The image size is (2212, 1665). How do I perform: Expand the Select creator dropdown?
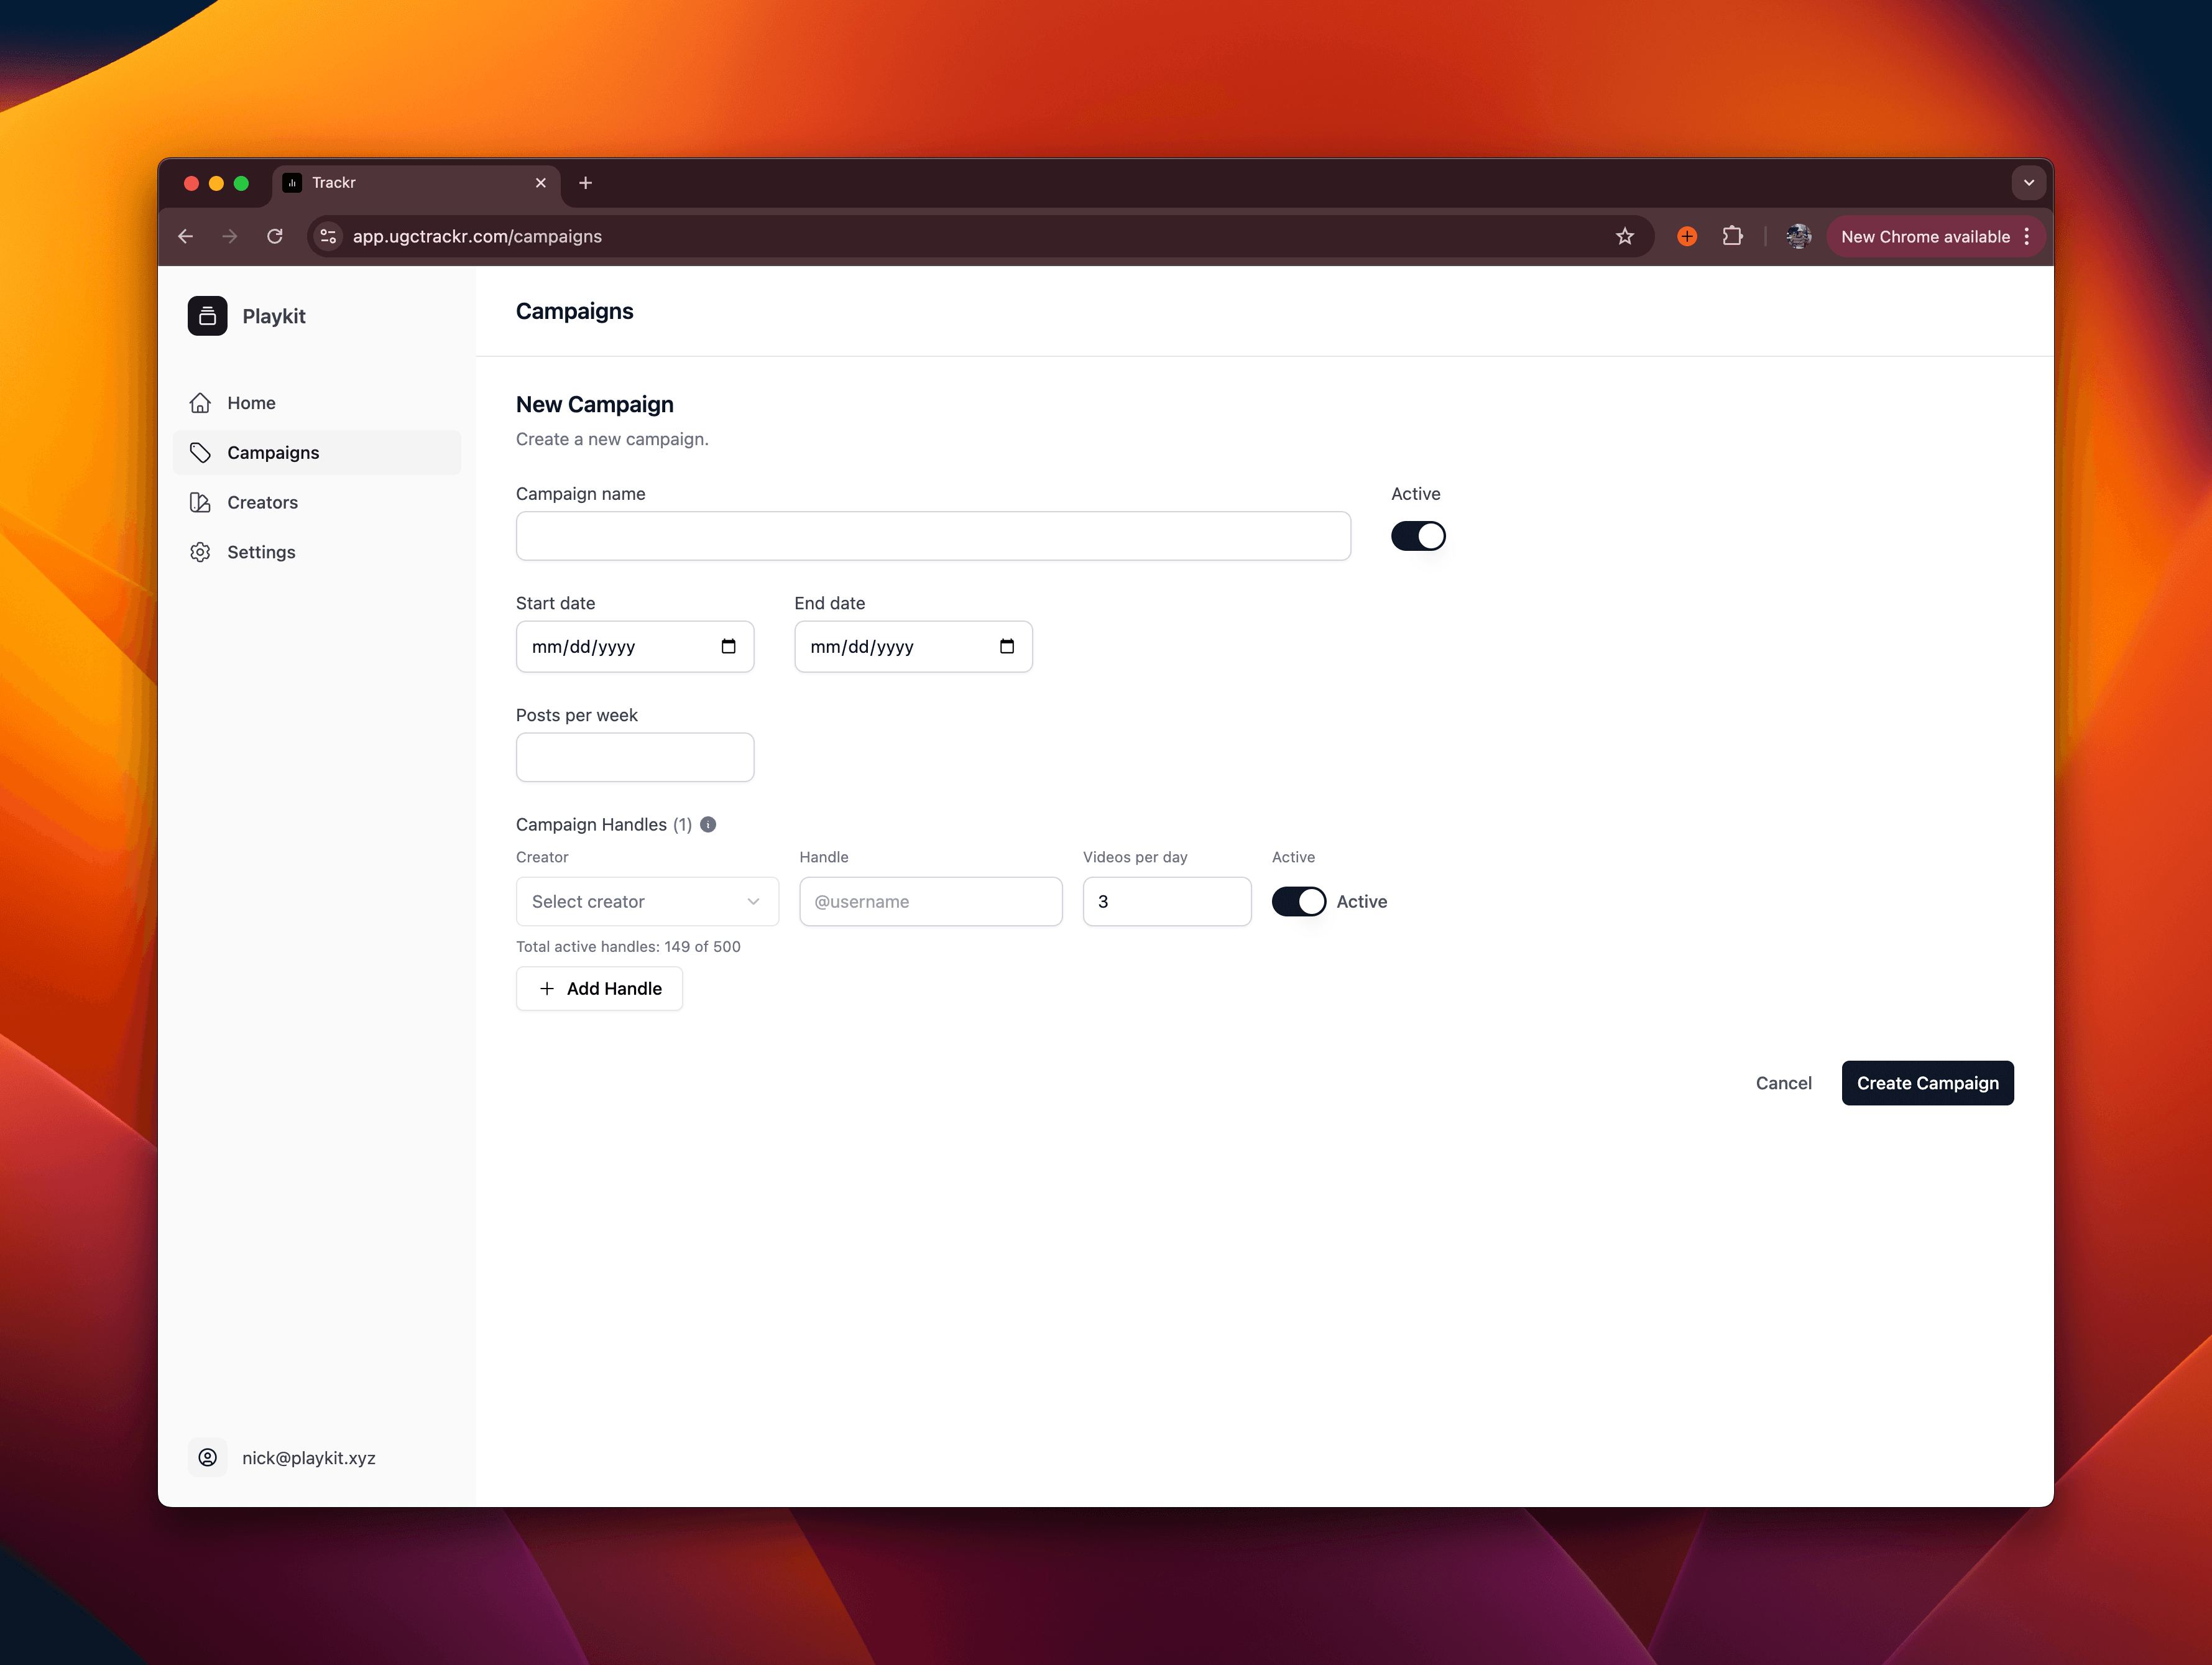647,902
